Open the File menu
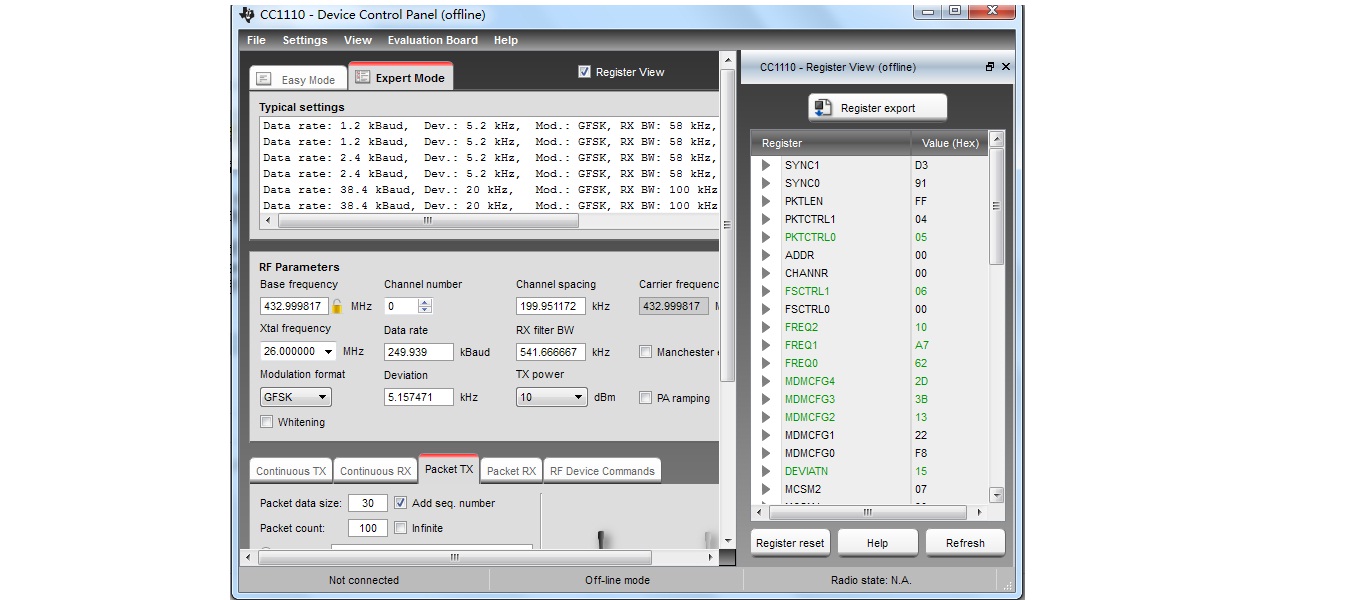 click(256, 40)
